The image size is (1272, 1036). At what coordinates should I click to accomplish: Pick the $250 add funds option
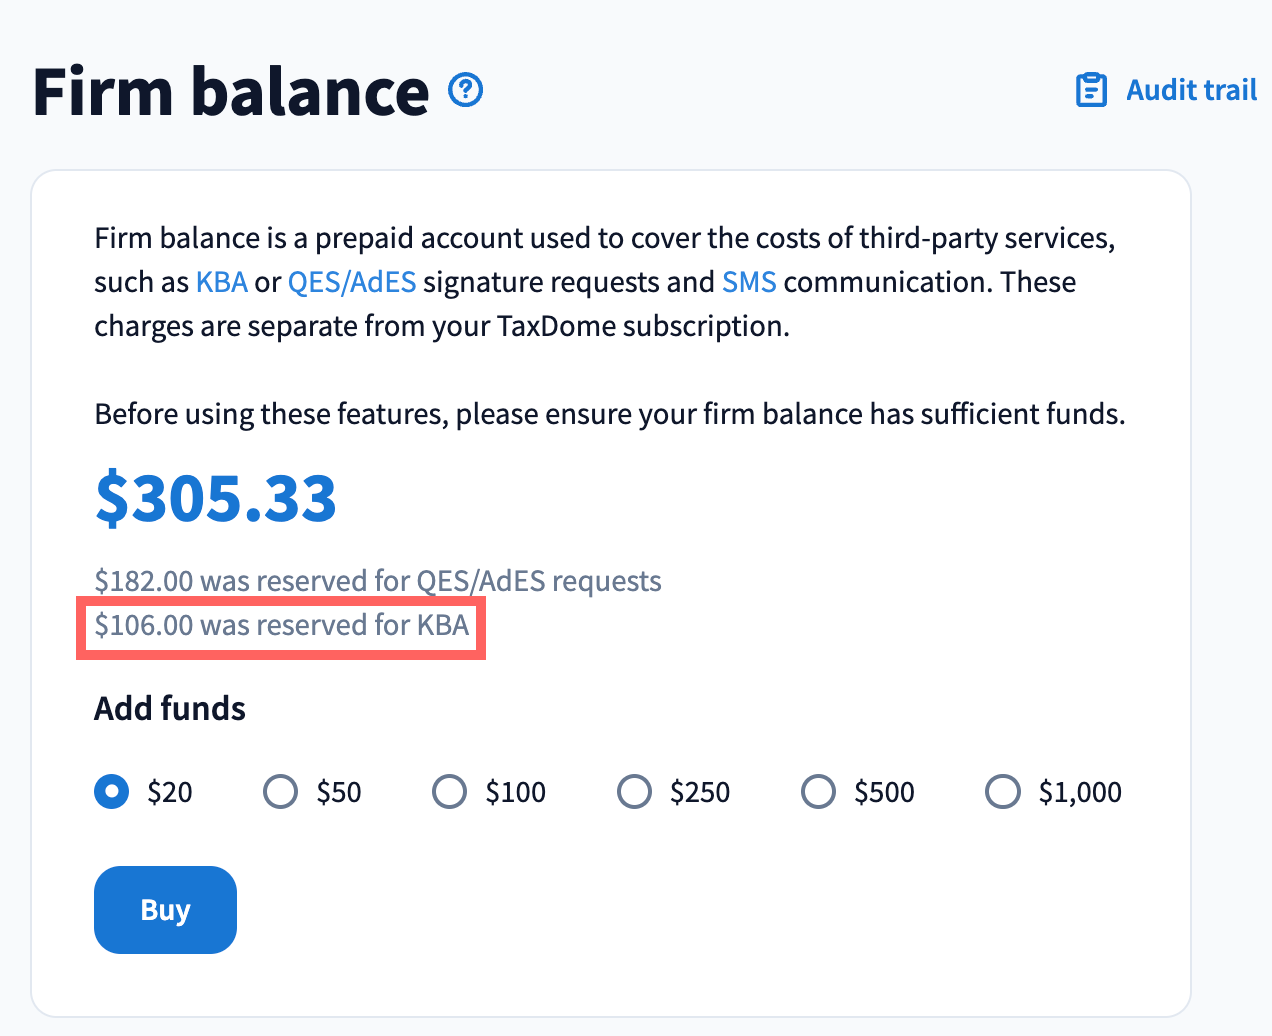(x=634, y=792)
